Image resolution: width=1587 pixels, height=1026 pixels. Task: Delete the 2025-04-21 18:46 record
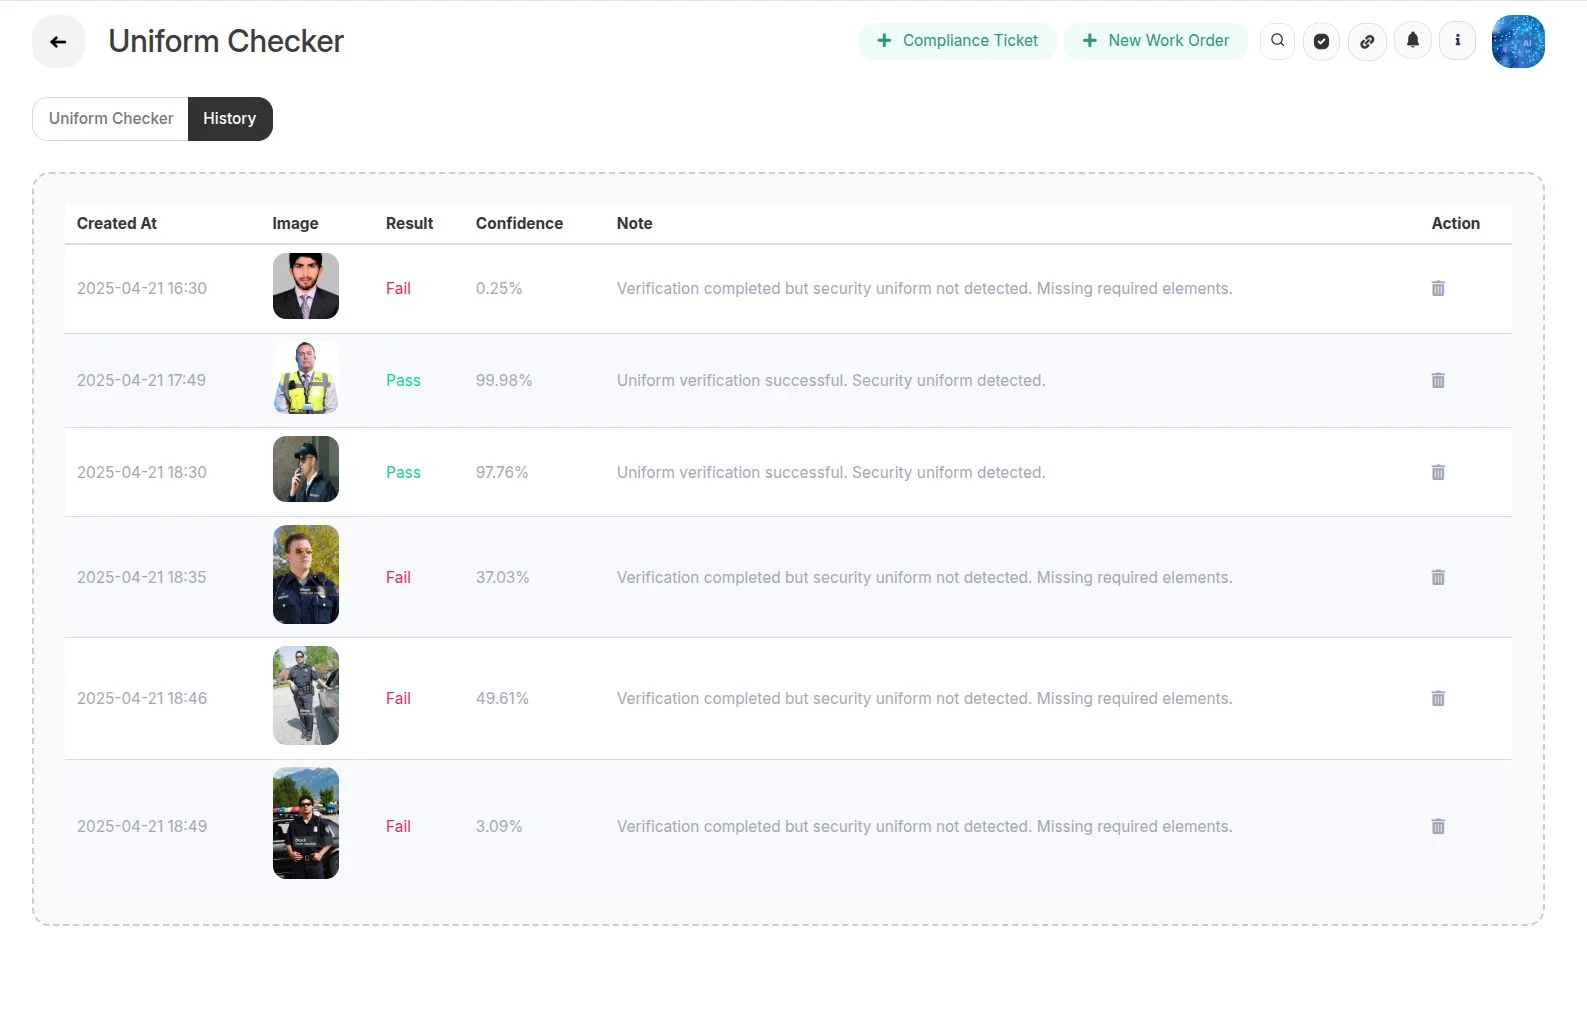click(1438, 698)
